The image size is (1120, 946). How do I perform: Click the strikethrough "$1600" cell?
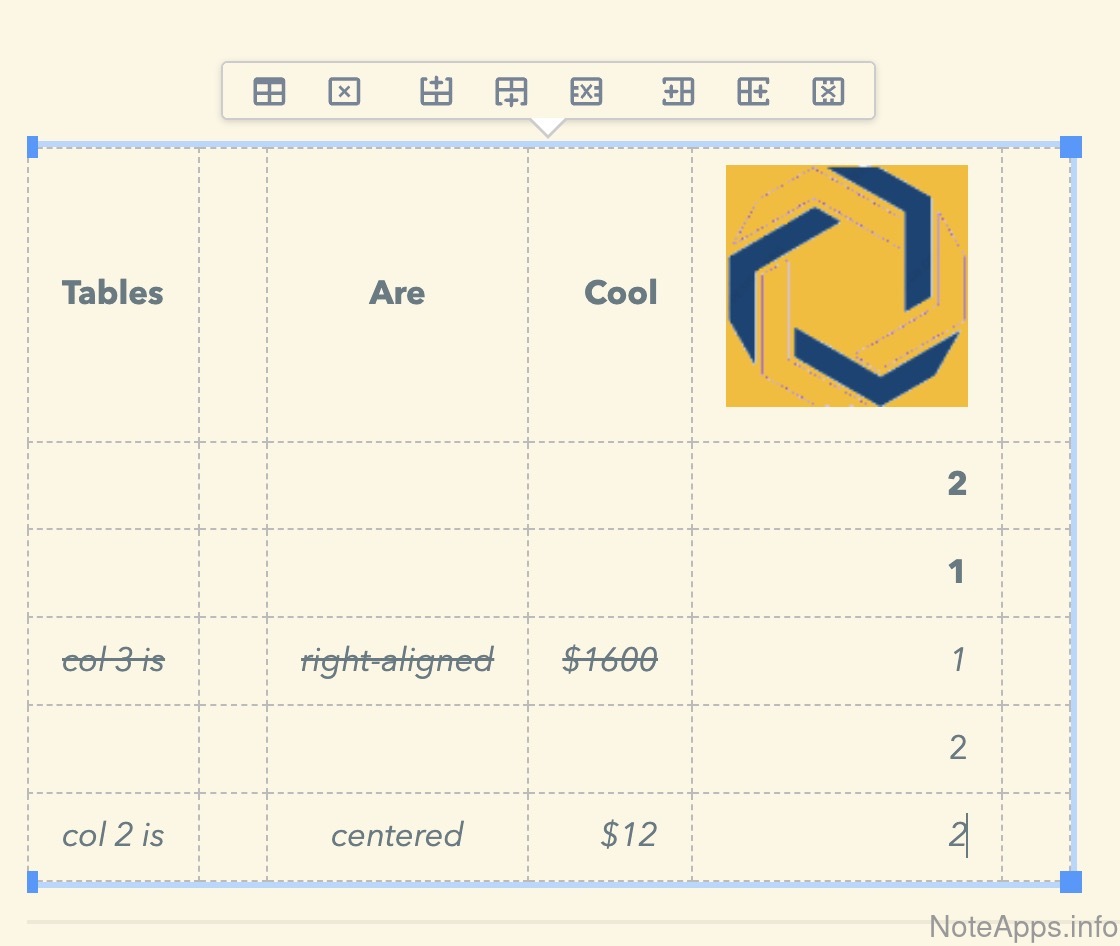(x=610, y=660)
